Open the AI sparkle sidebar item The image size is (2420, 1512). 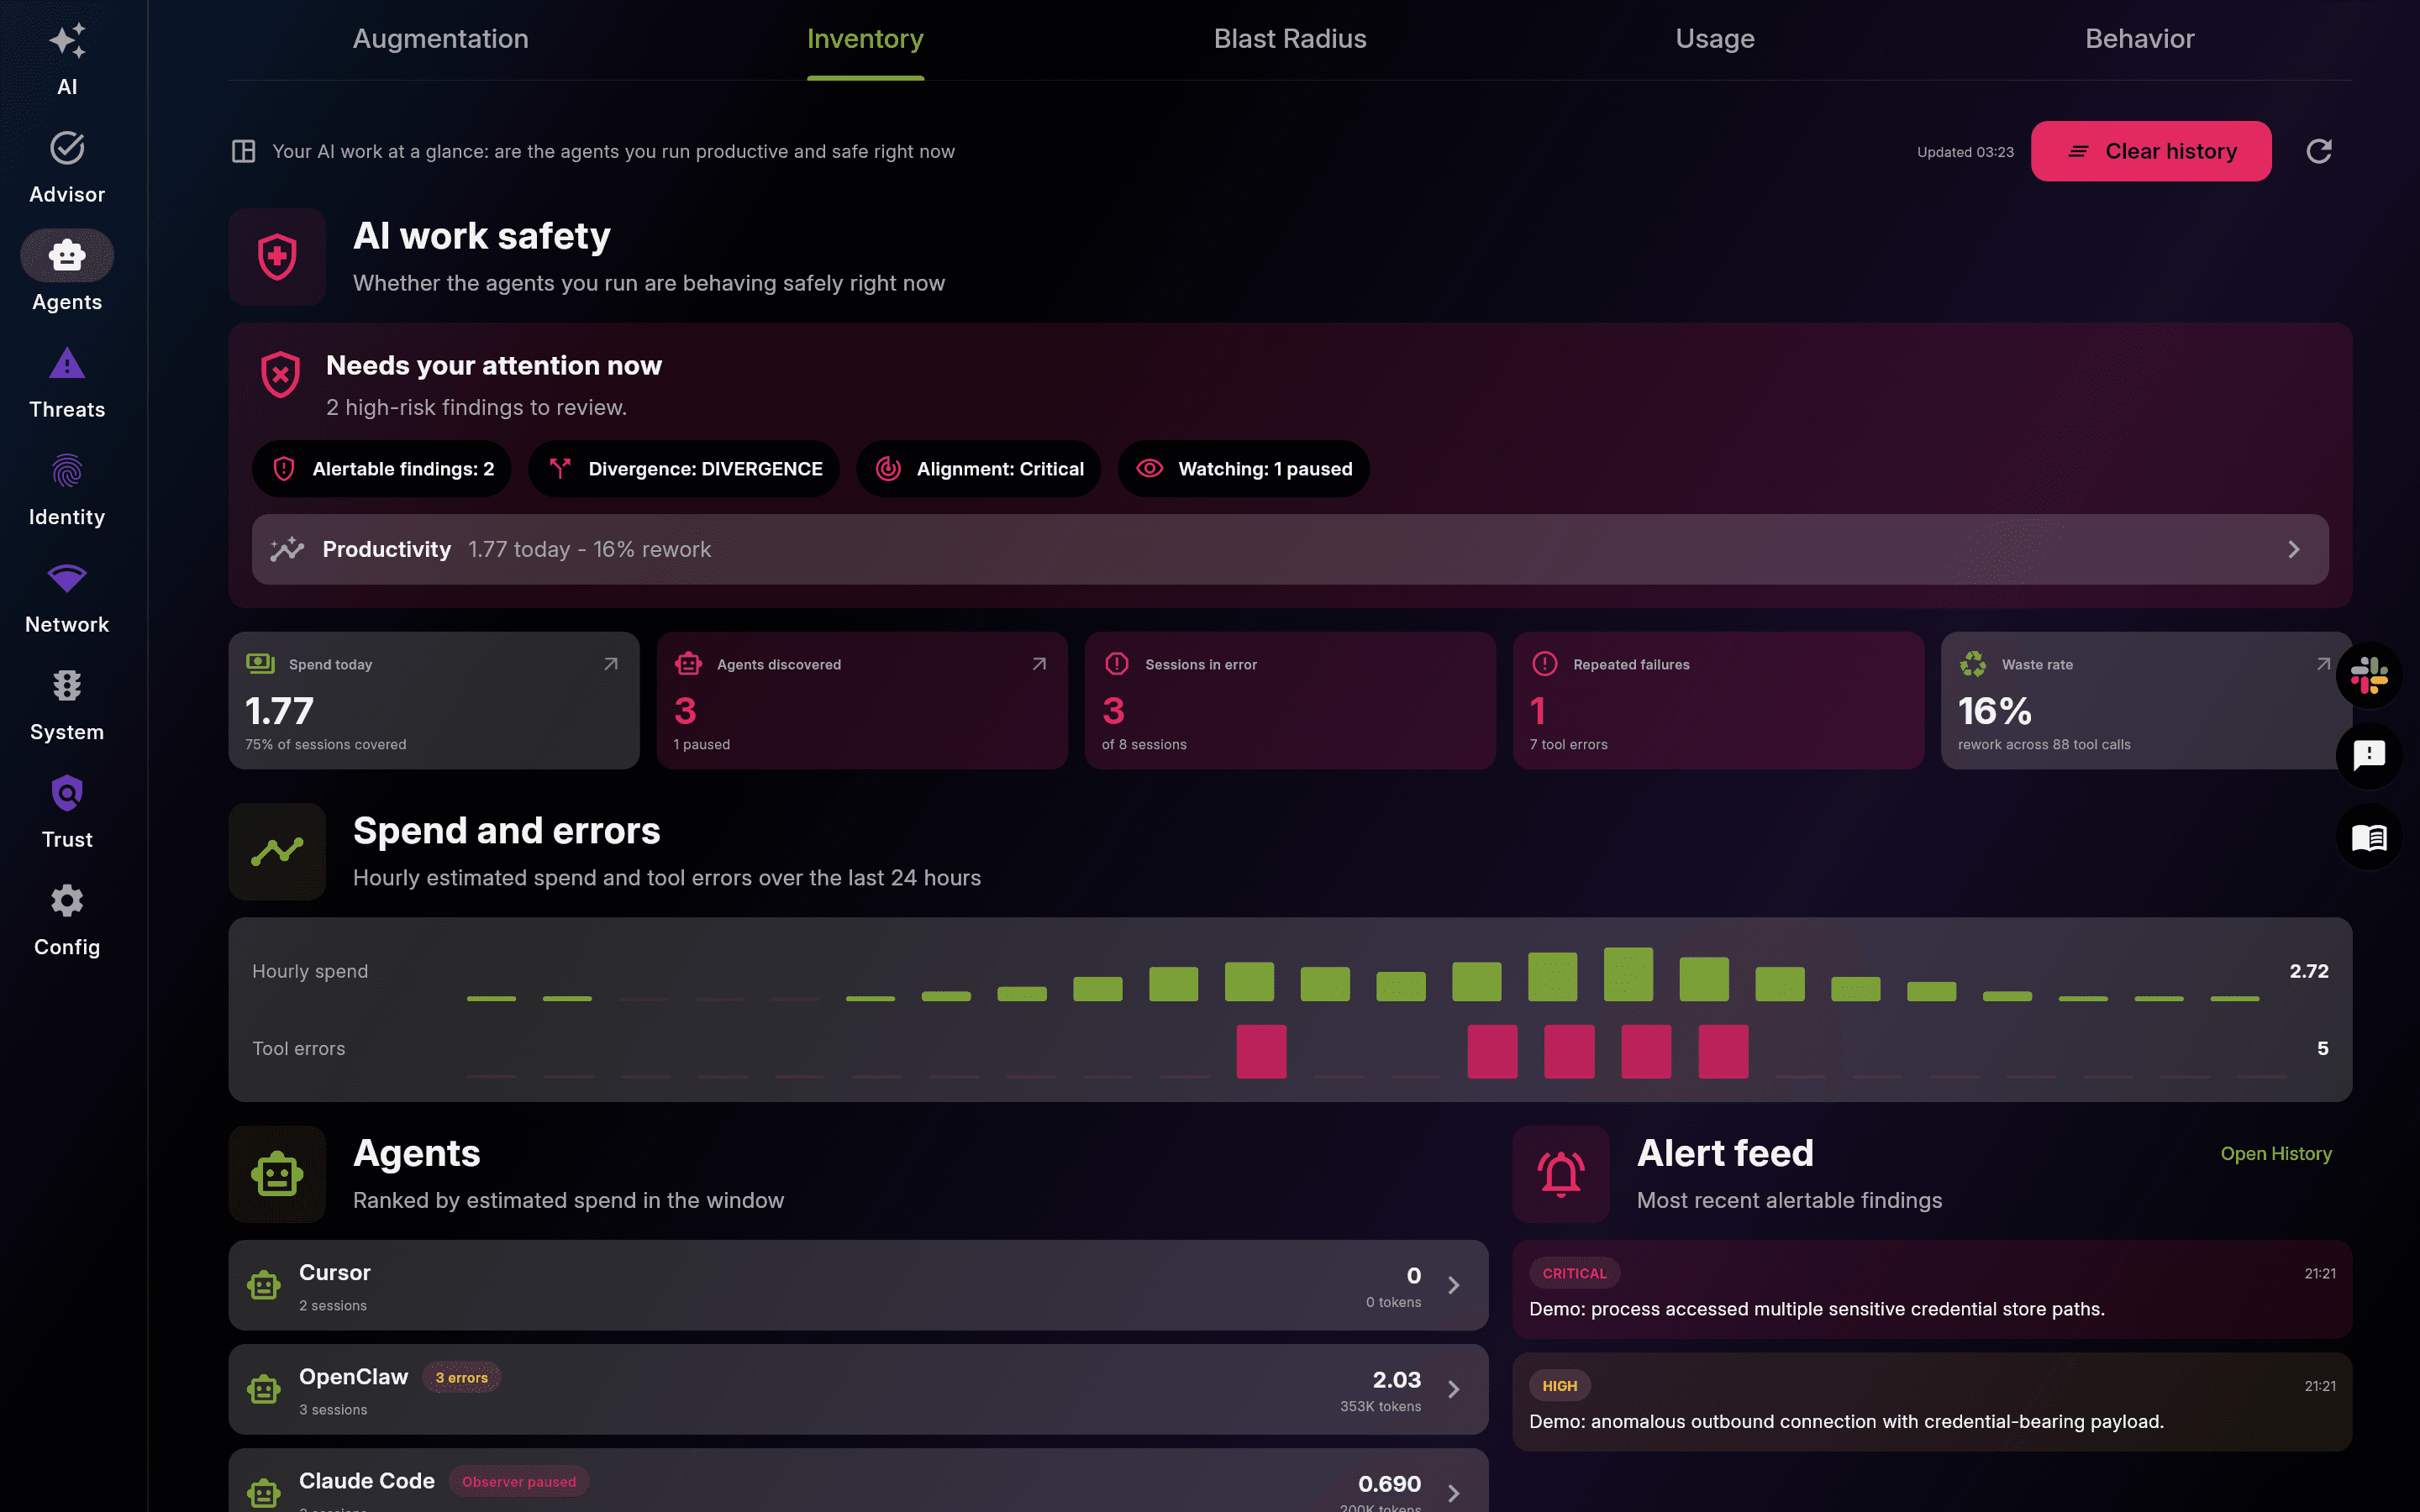pos(67,59)
